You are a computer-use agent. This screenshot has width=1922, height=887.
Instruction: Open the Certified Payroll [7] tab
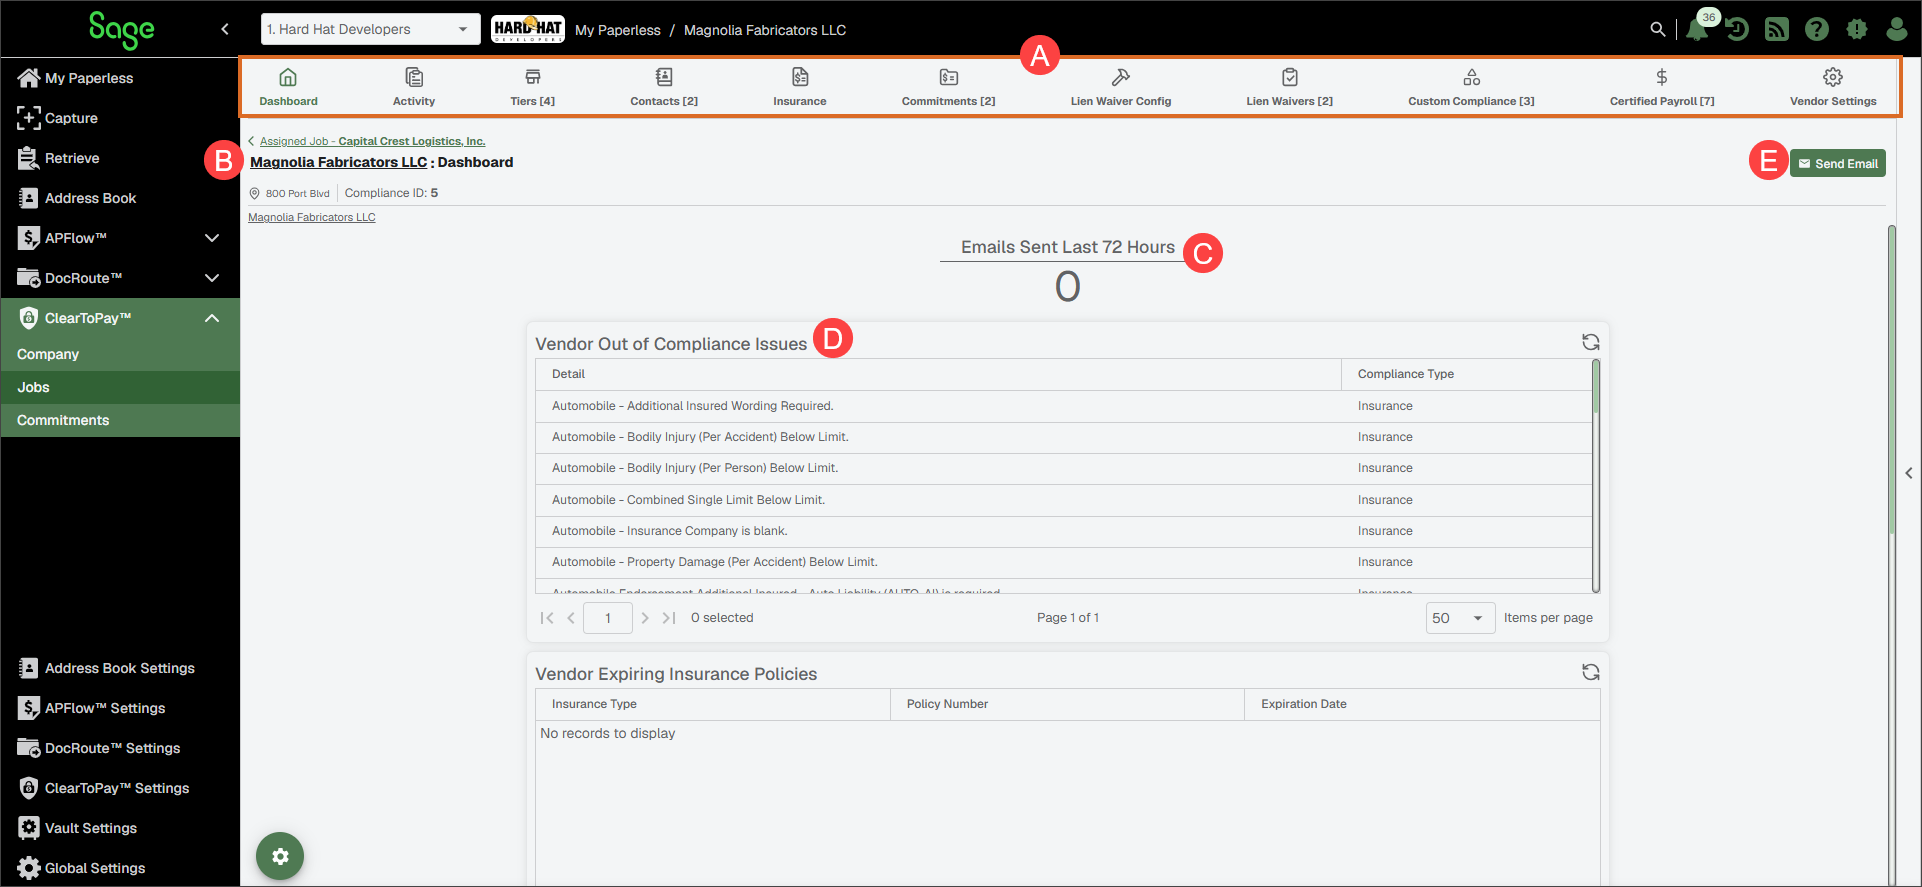pos(1662,87)
